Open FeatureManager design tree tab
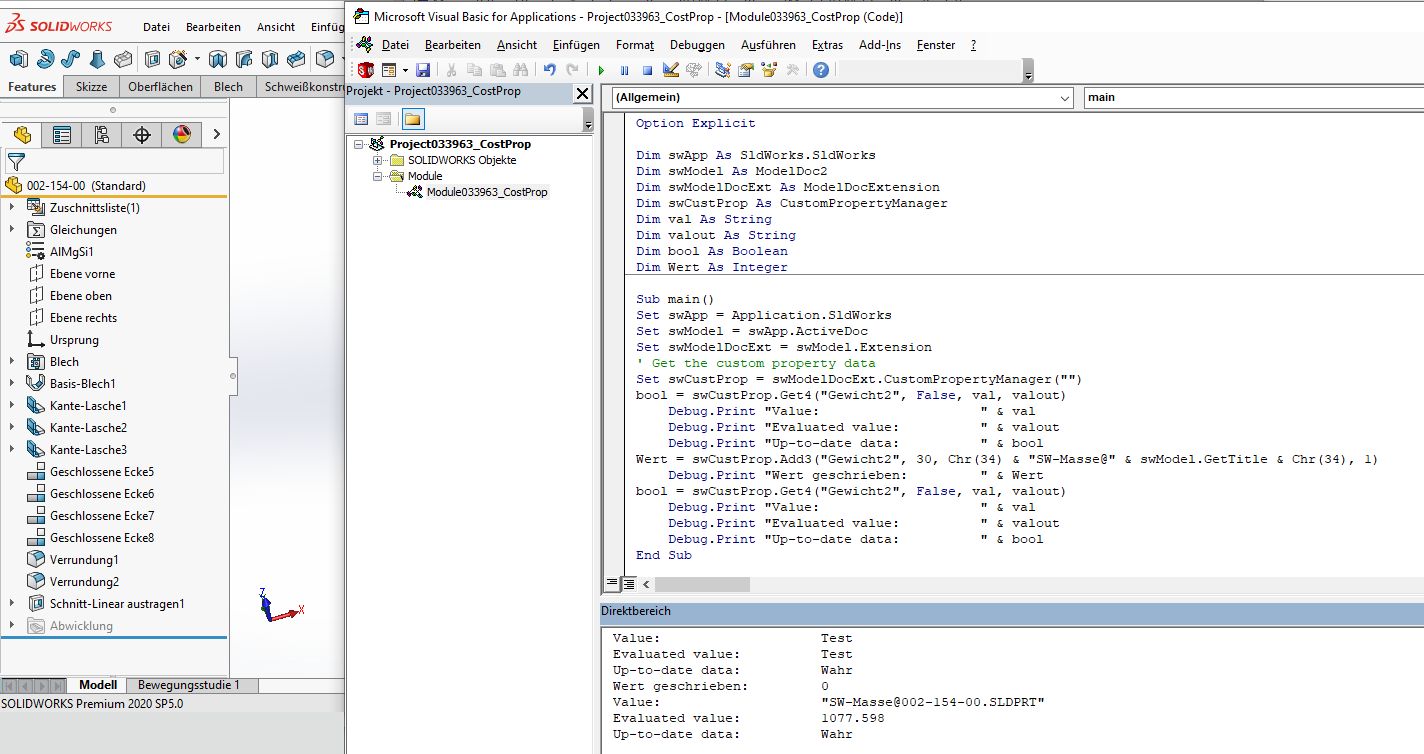 click(22, 135)
